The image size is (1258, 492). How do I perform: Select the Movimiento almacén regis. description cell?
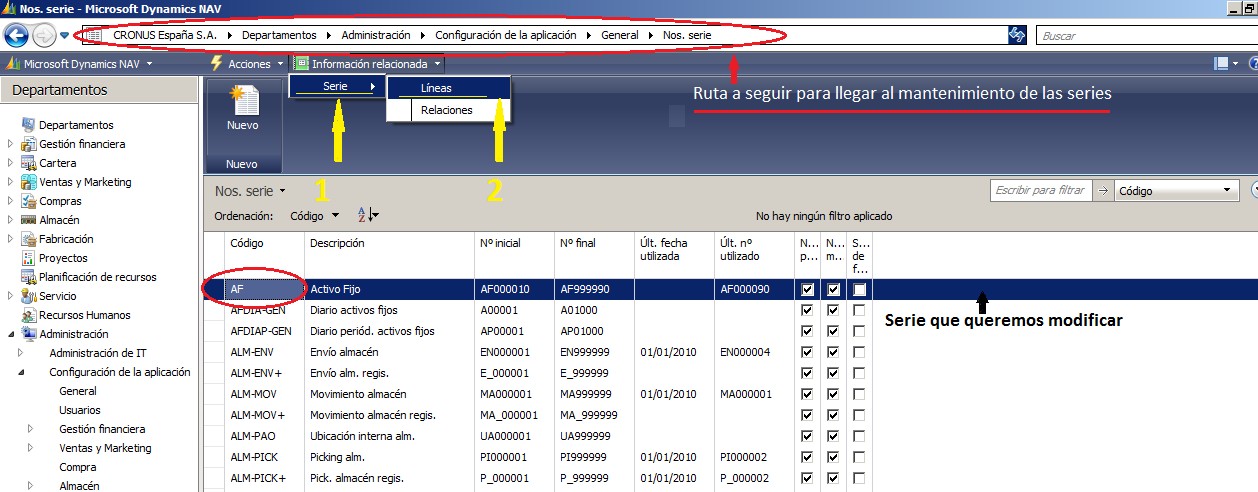pyautogui.click(x=389, y=415)
